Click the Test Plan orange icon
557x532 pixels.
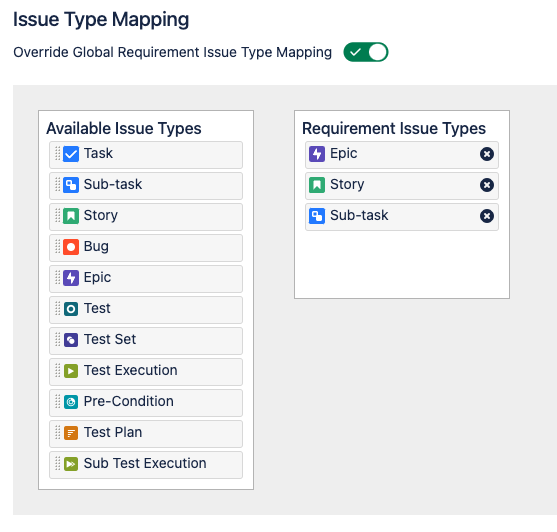click(71, 433)
